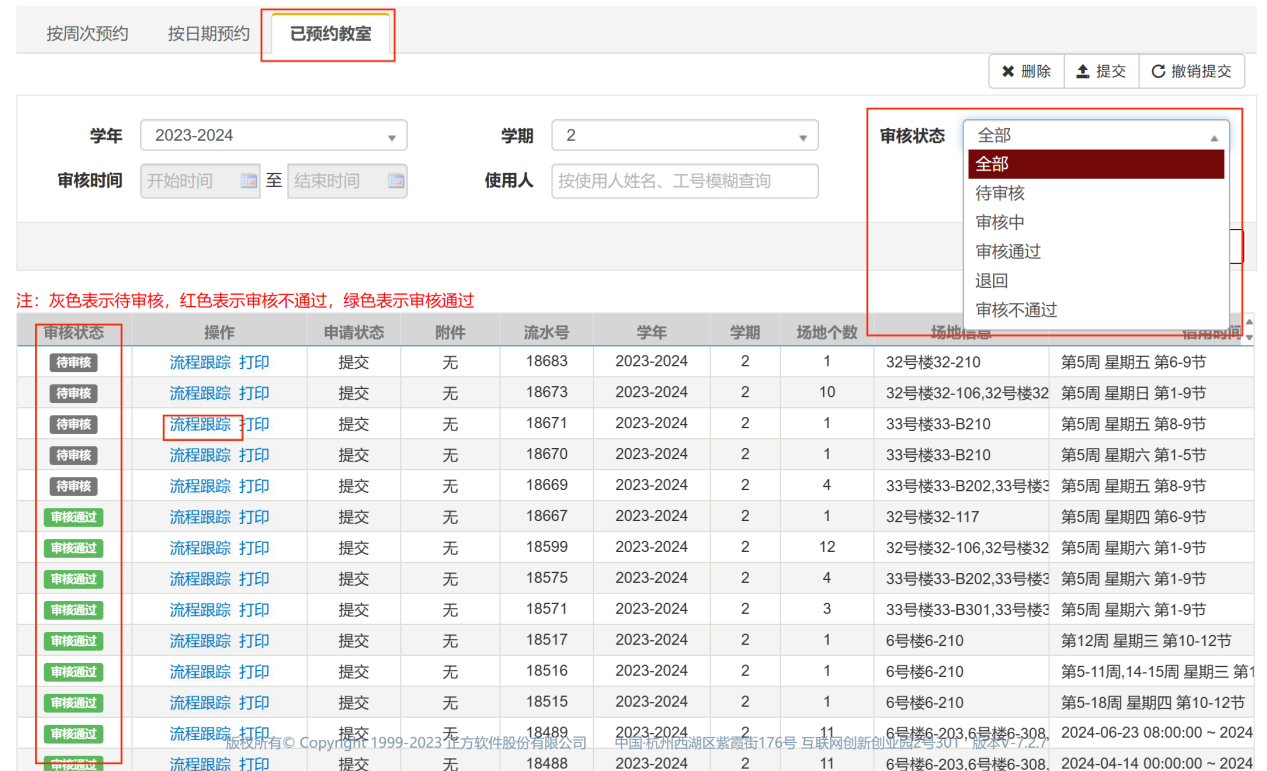Open 流程跟踪 for serial number 18673

tap(200, 393)
